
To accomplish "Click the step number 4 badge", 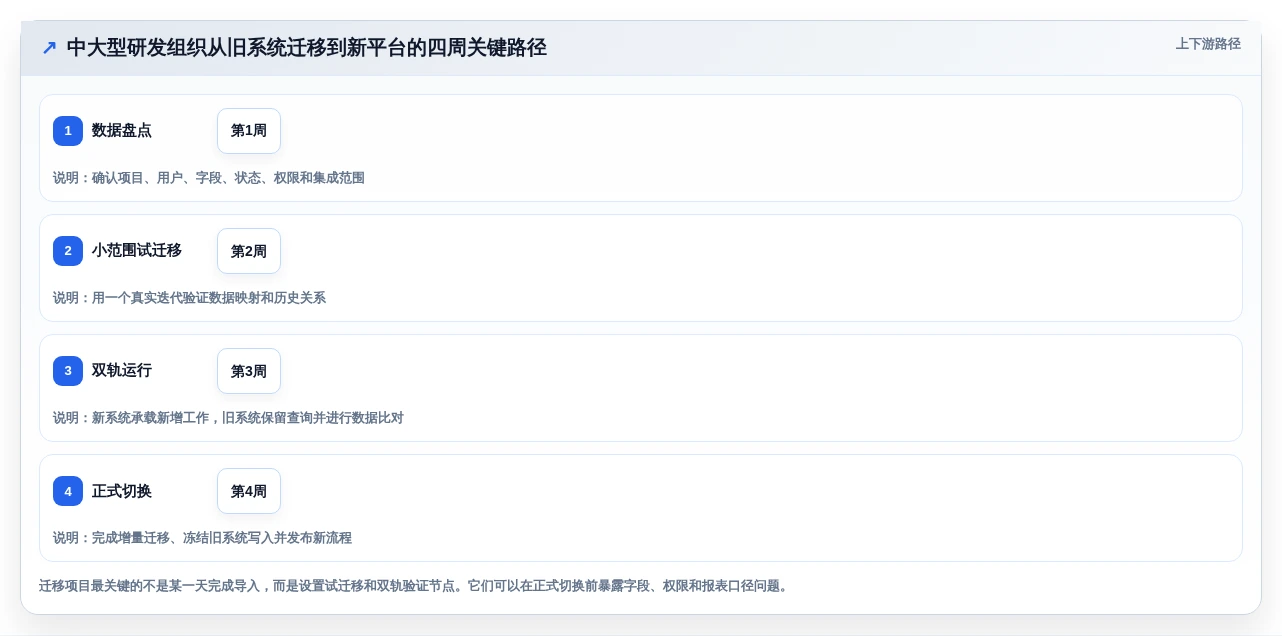I will (x=68, y=491).
